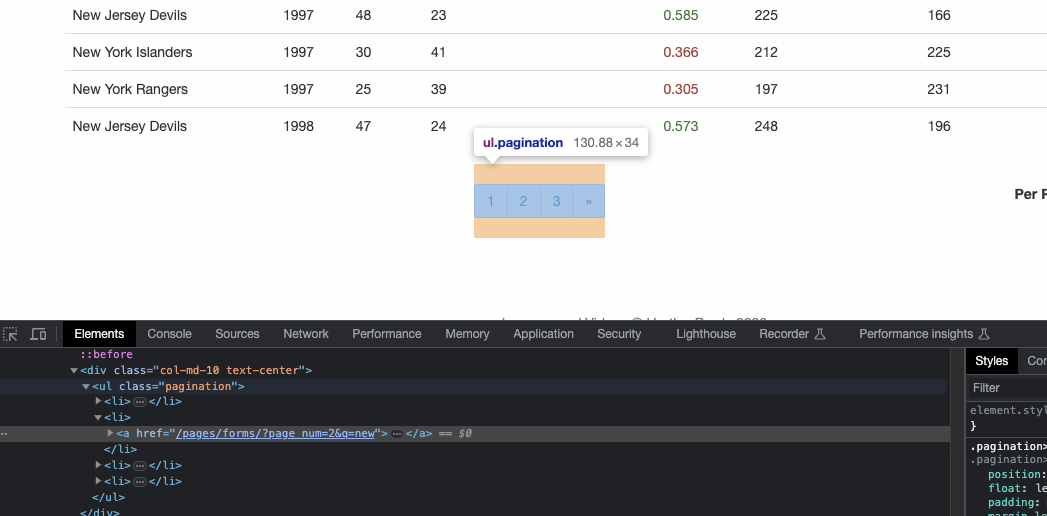Open the Application tab
This screenshot has height=516, width=1047.
[544, 334]
